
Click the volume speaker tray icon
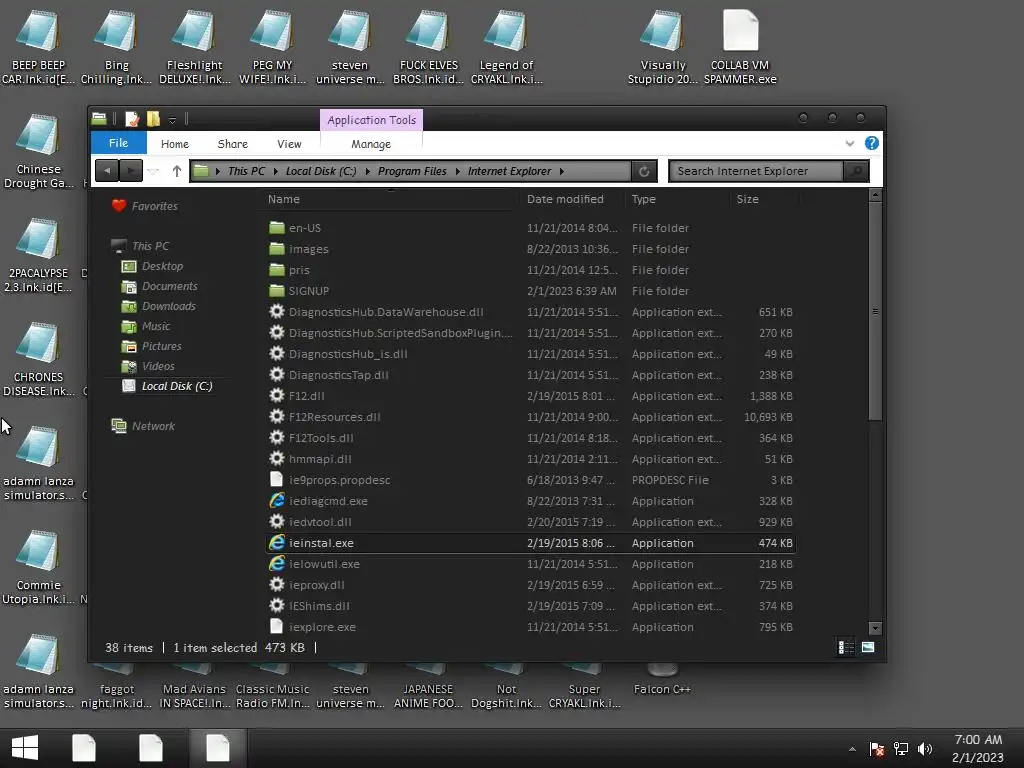(925, 749)
